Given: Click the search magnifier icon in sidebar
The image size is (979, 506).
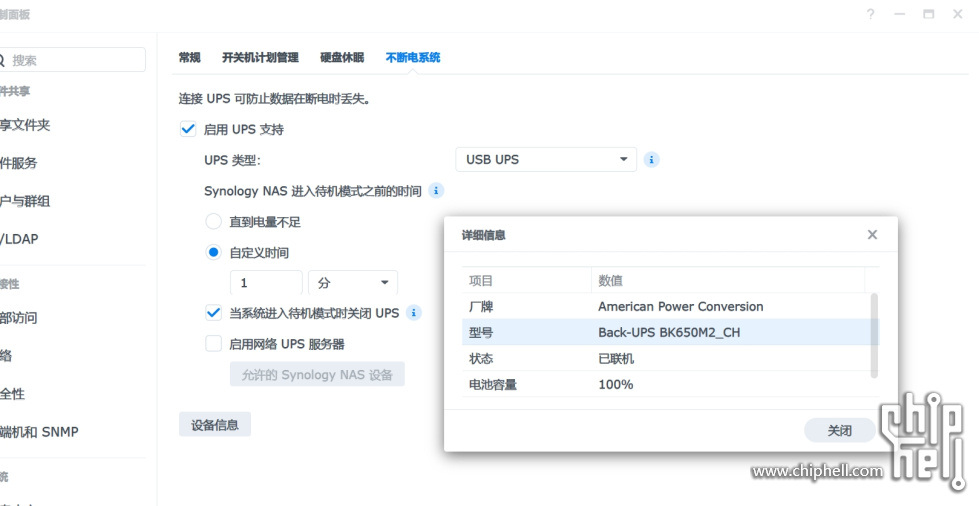Looking at the screenshot, I should coord(2,61).
